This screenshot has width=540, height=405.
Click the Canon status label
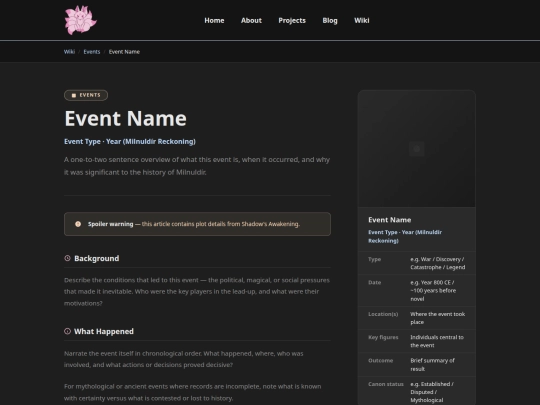coord(386,384)
